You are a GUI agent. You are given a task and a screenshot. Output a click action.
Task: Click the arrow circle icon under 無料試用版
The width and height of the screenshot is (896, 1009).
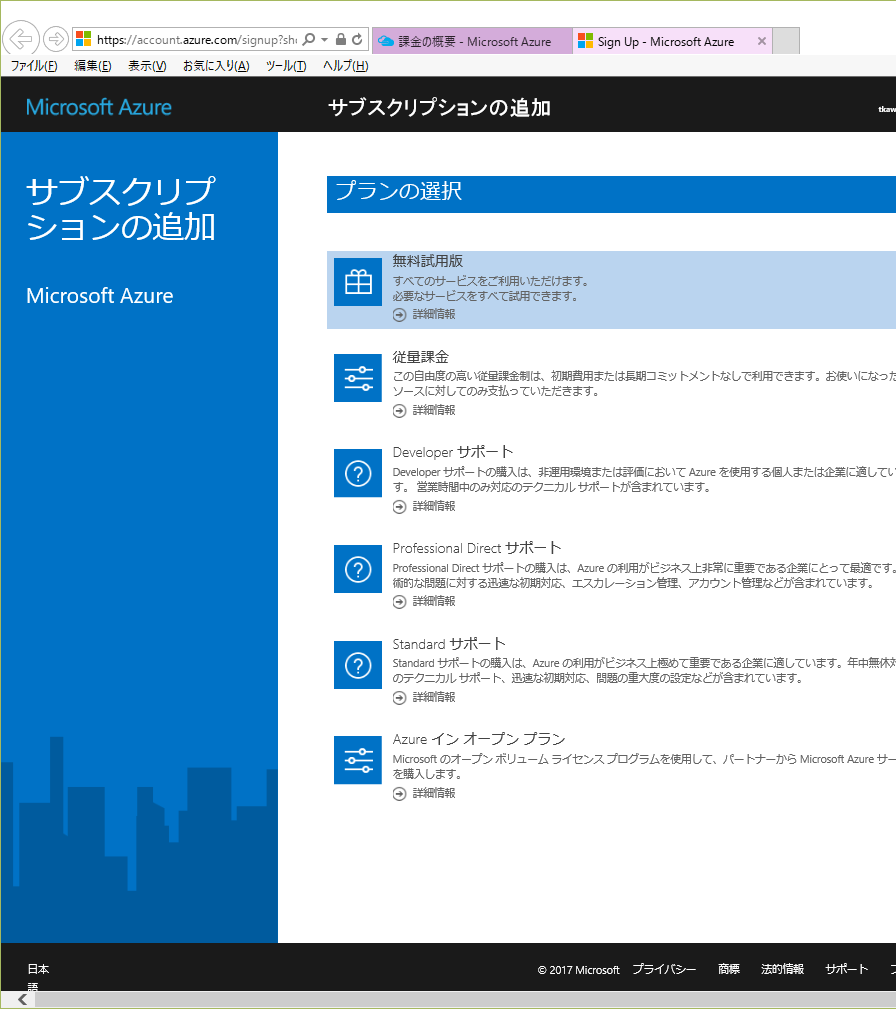(400, 315)
